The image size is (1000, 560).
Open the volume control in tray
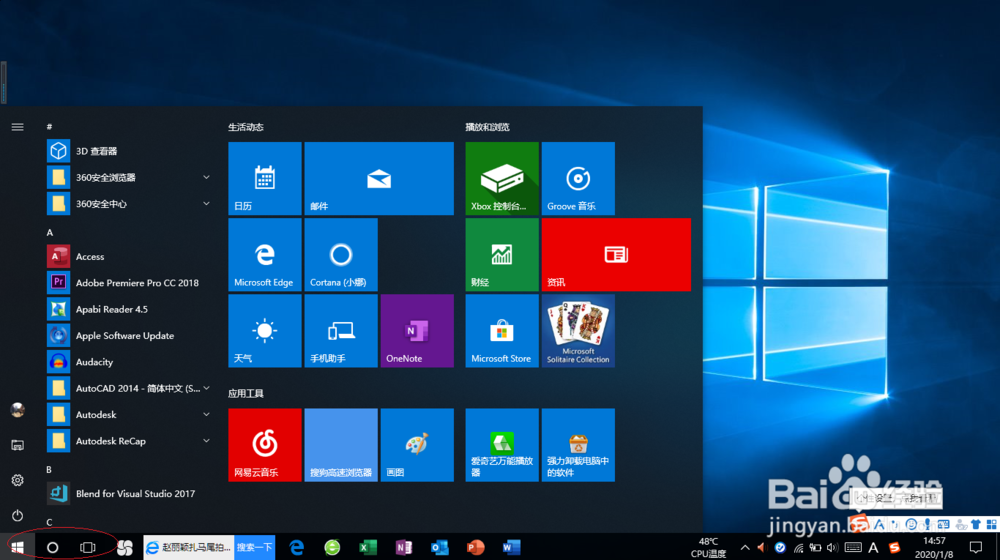tap(832, 547)
